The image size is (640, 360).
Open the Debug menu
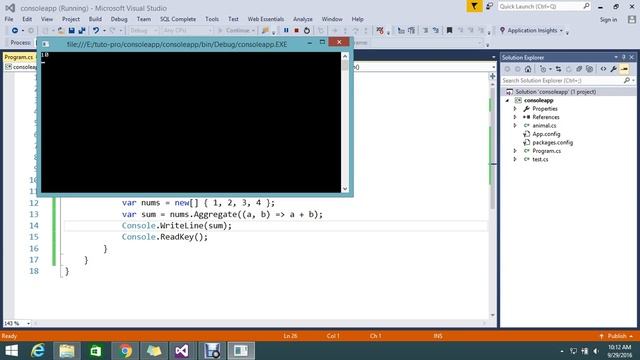point(119,19)
